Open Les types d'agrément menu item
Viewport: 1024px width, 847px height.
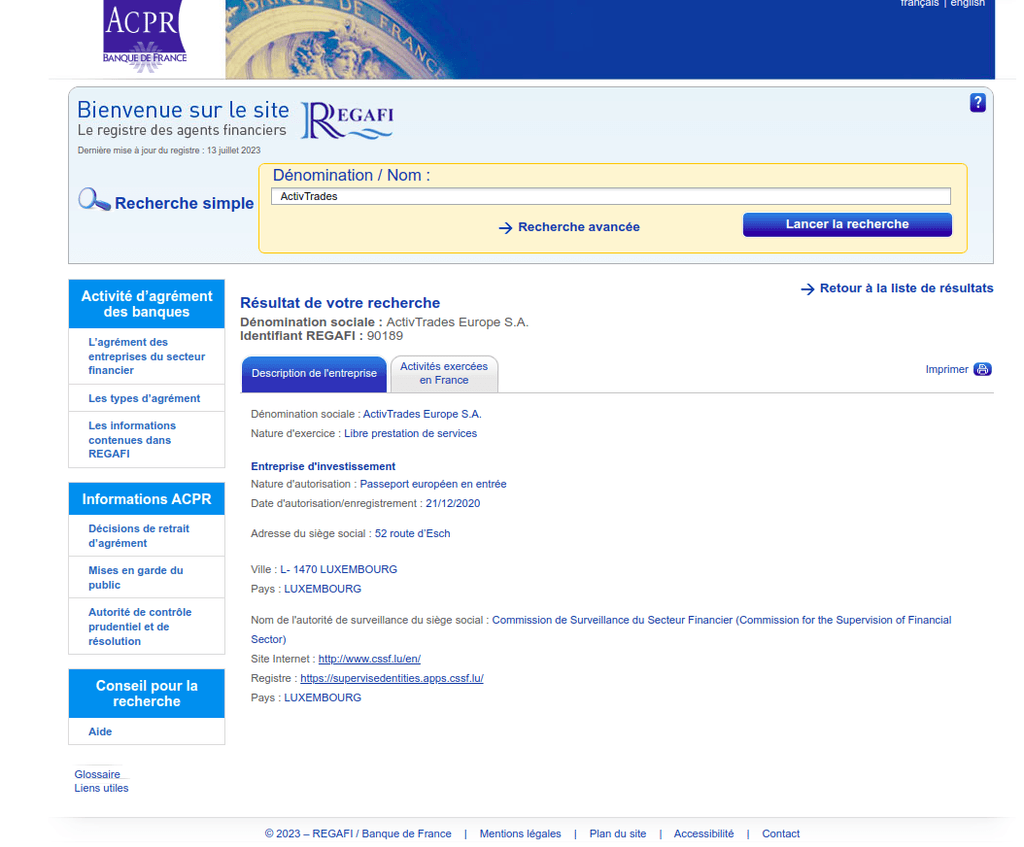[144, 398]
